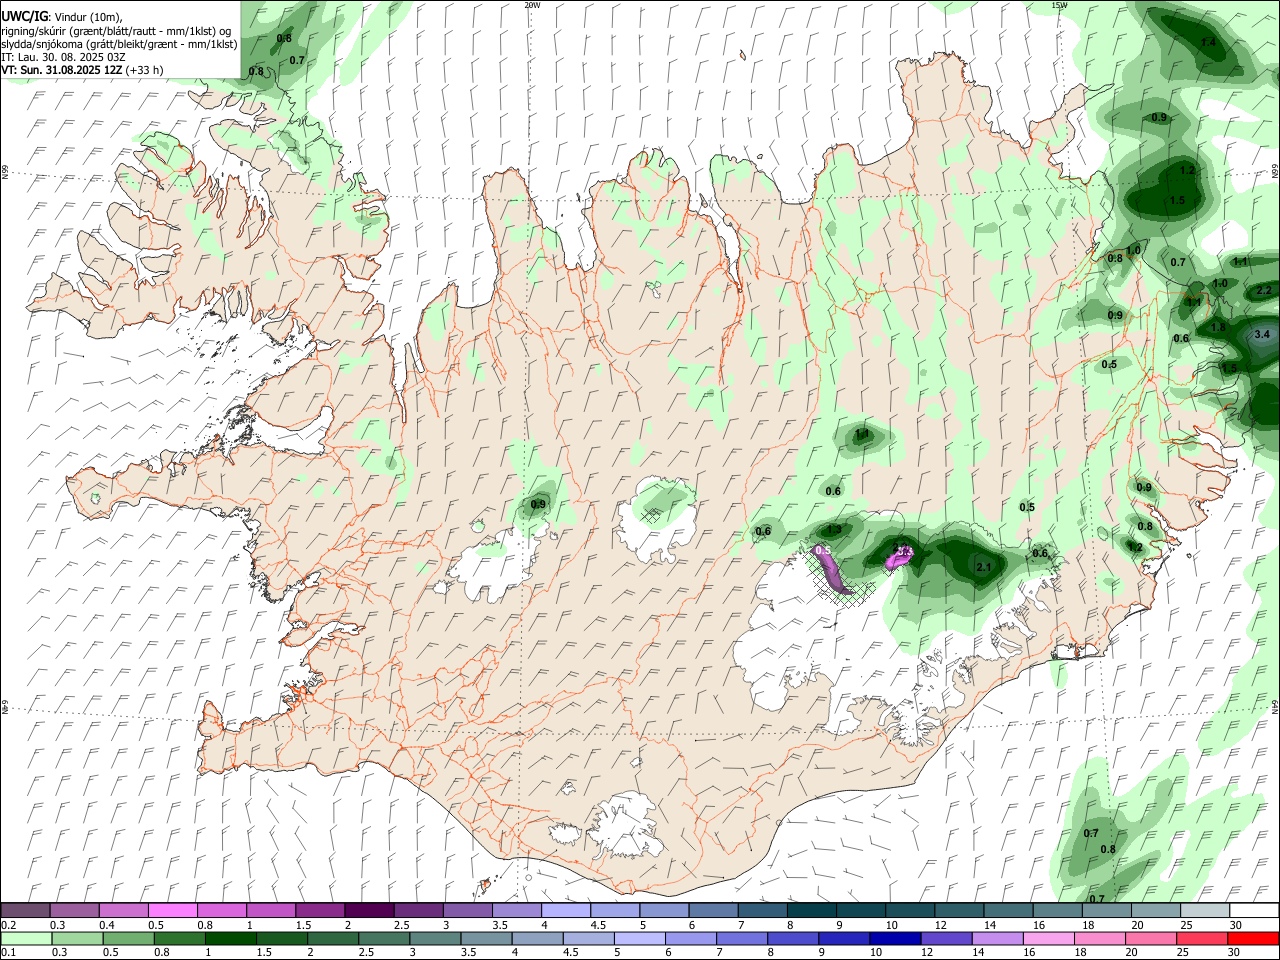
Task: Click the bright red above-30 swatch, lower legend row
Action: [1253, 938]
